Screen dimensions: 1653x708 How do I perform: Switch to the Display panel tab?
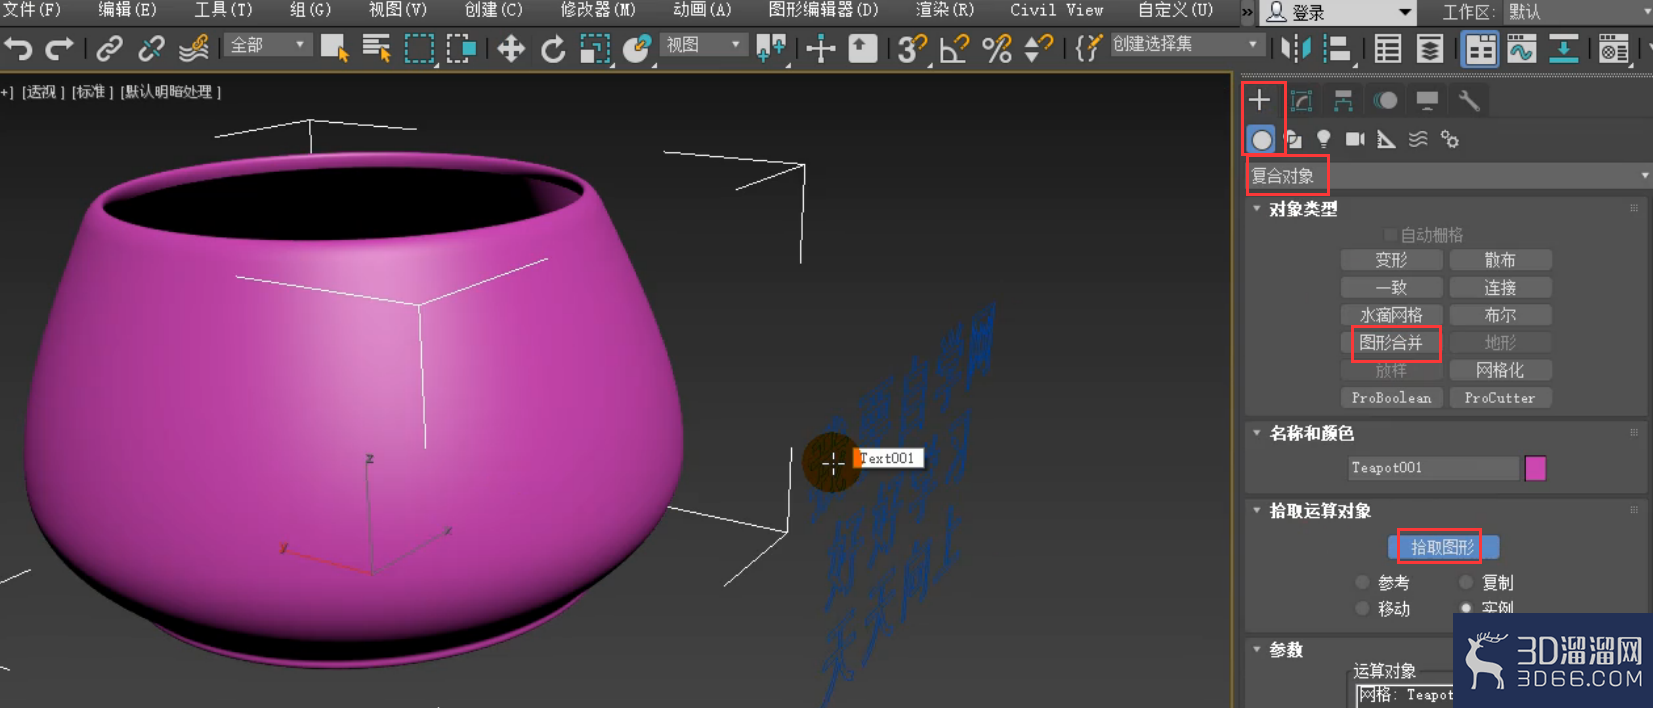(1427, 100)
